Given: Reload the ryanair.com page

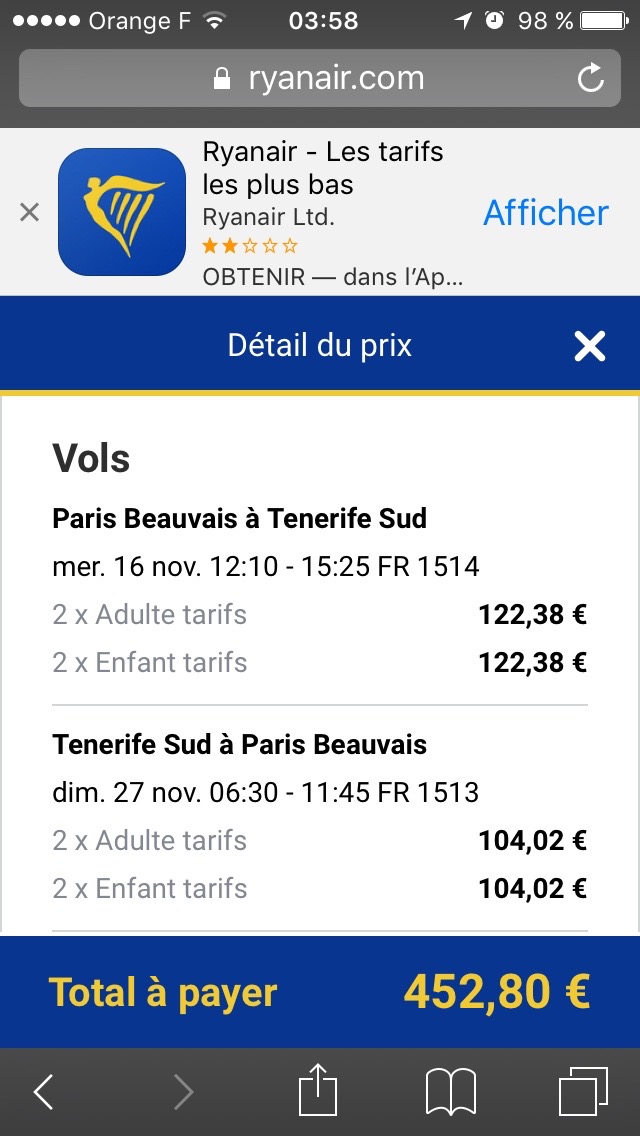Looking at the screenshot, I should 591,78.
